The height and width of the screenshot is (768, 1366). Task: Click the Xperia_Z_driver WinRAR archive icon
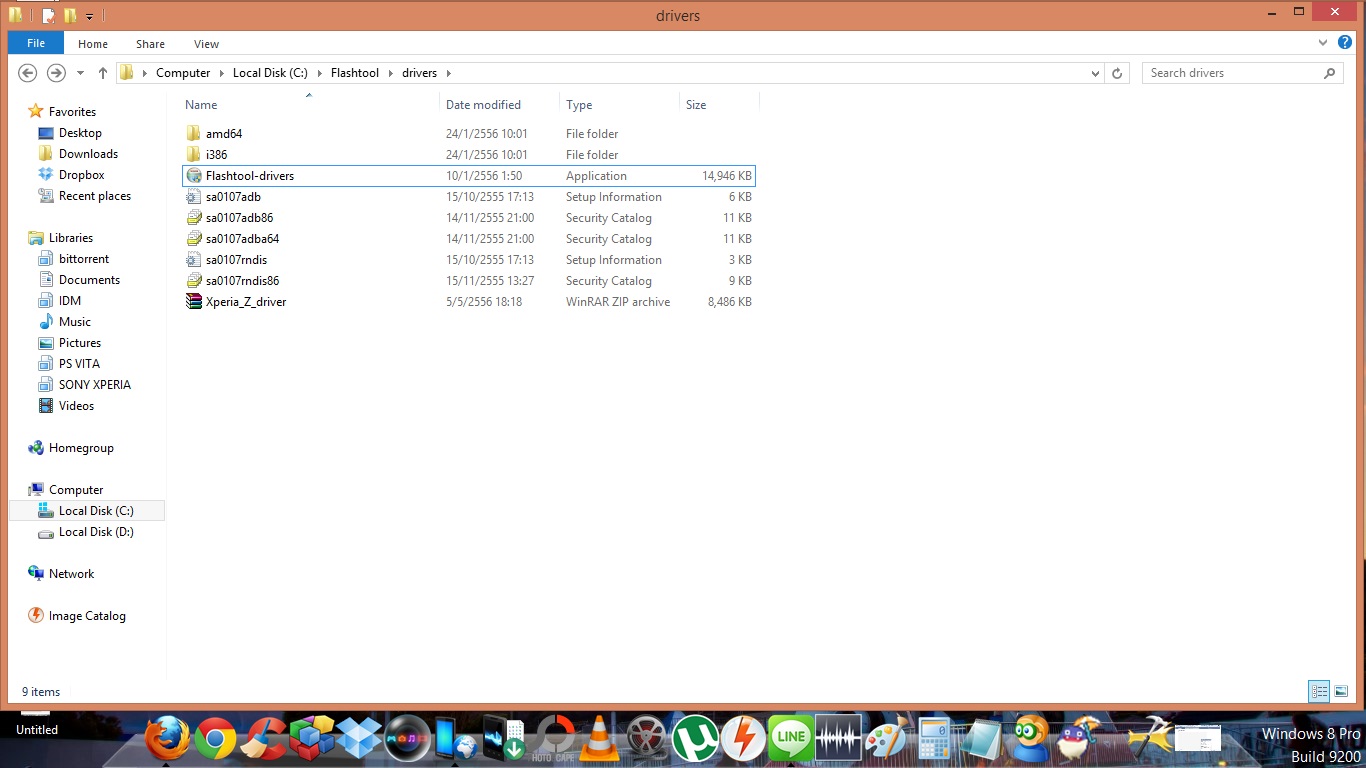coord(194,302)
